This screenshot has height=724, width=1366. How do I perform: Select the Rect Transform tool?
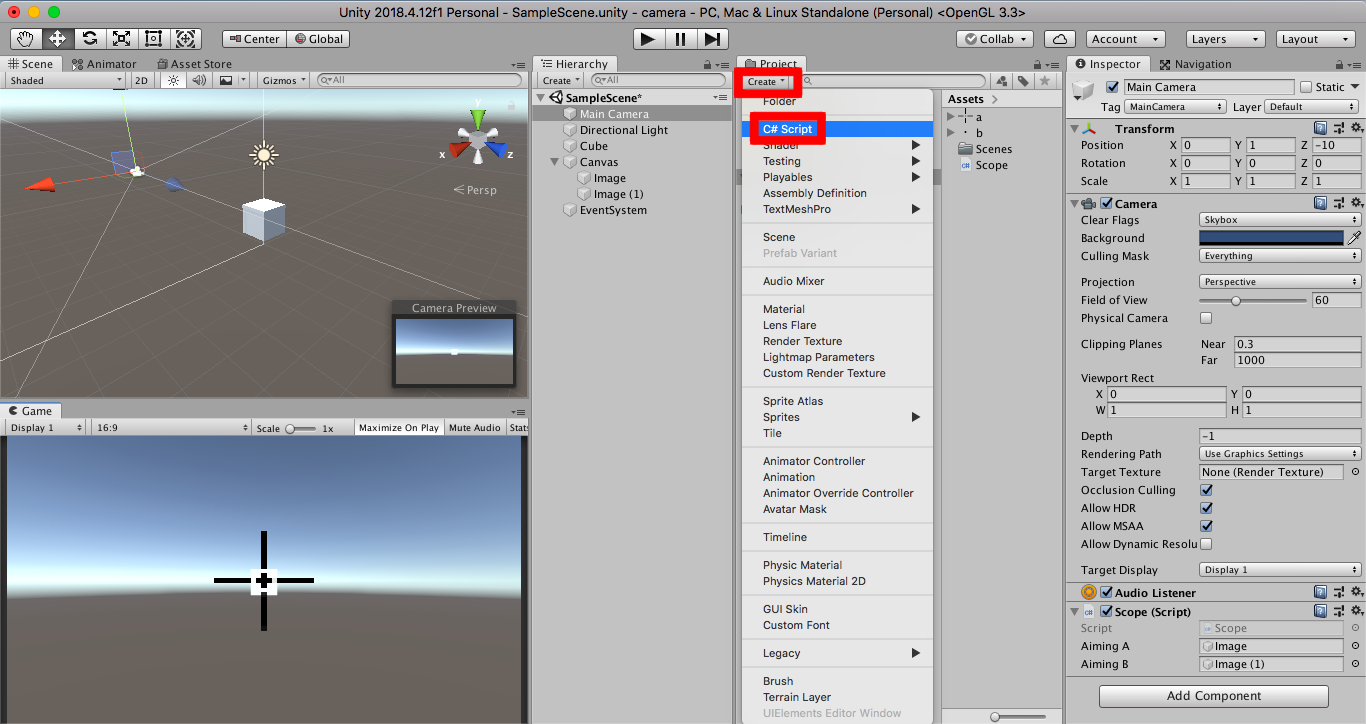click(x=154, y=39)
